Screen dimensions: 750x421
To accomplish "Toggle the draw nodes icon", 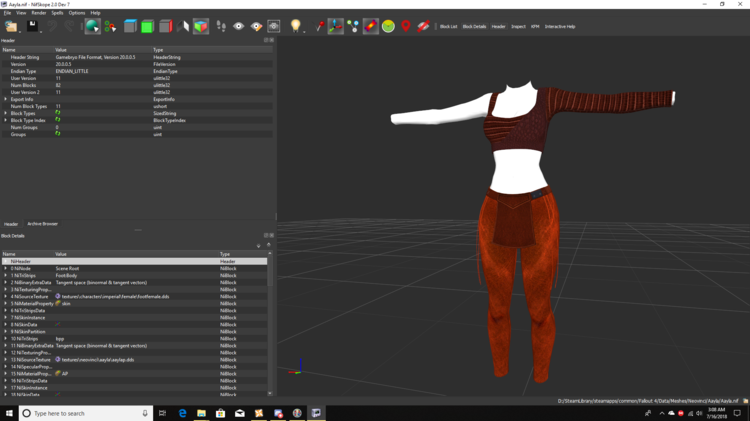I will (353, 26).
